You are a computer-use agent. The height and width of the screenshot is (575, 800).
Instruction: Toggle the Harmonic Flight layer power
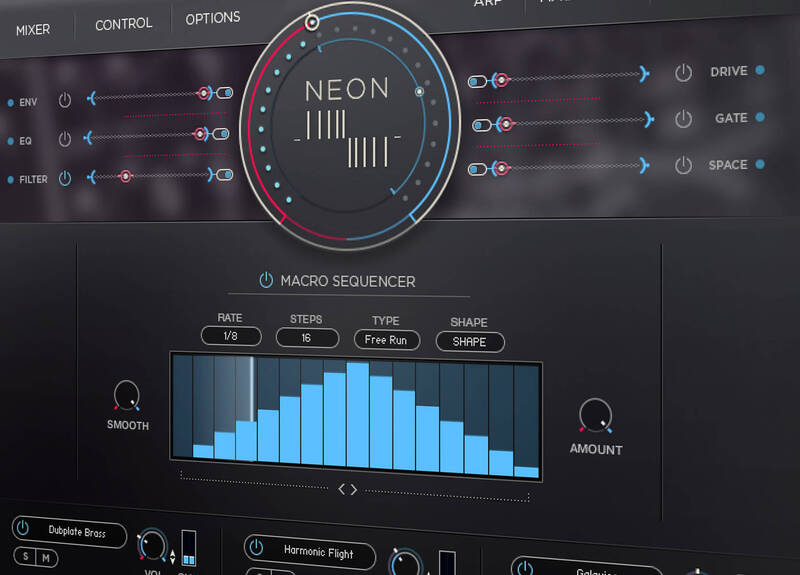pos(256,548)
